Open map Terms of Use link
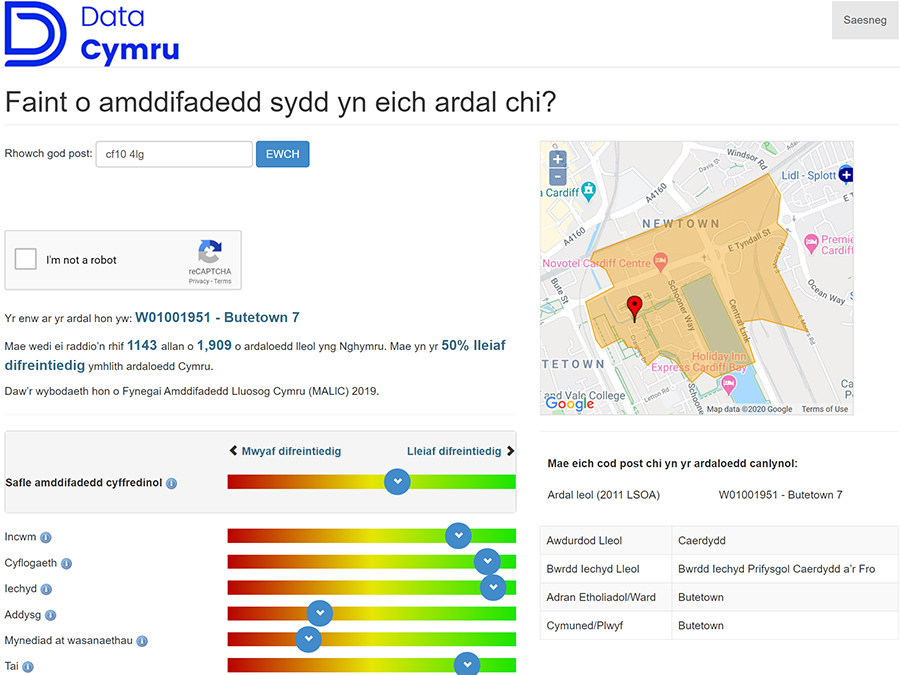The width and height of the screenshot is (900, 675). click(824, 409)
